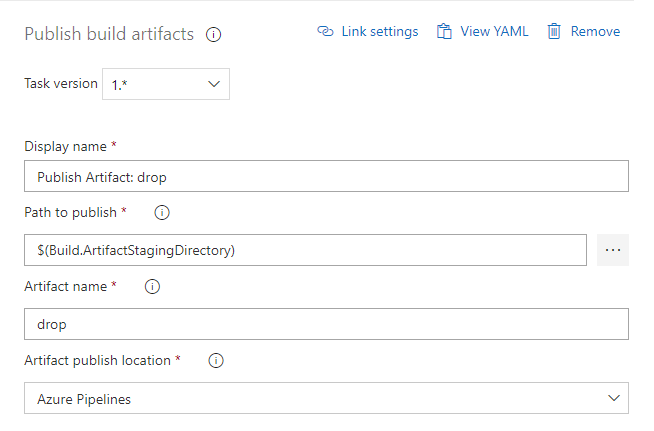Click the Publish build artifacts heading
Viewport: 654px width, 431px height.
click(109, 35)
